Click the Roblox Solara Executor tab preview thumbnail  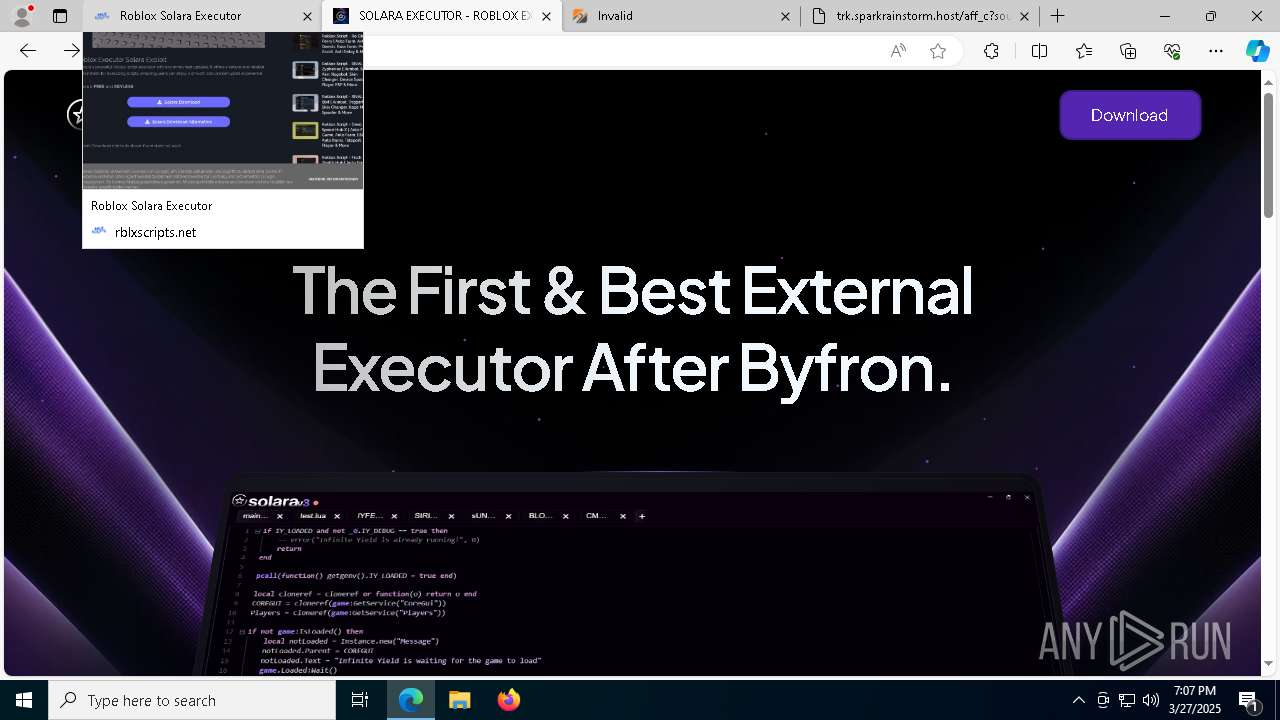pos(223,110)
